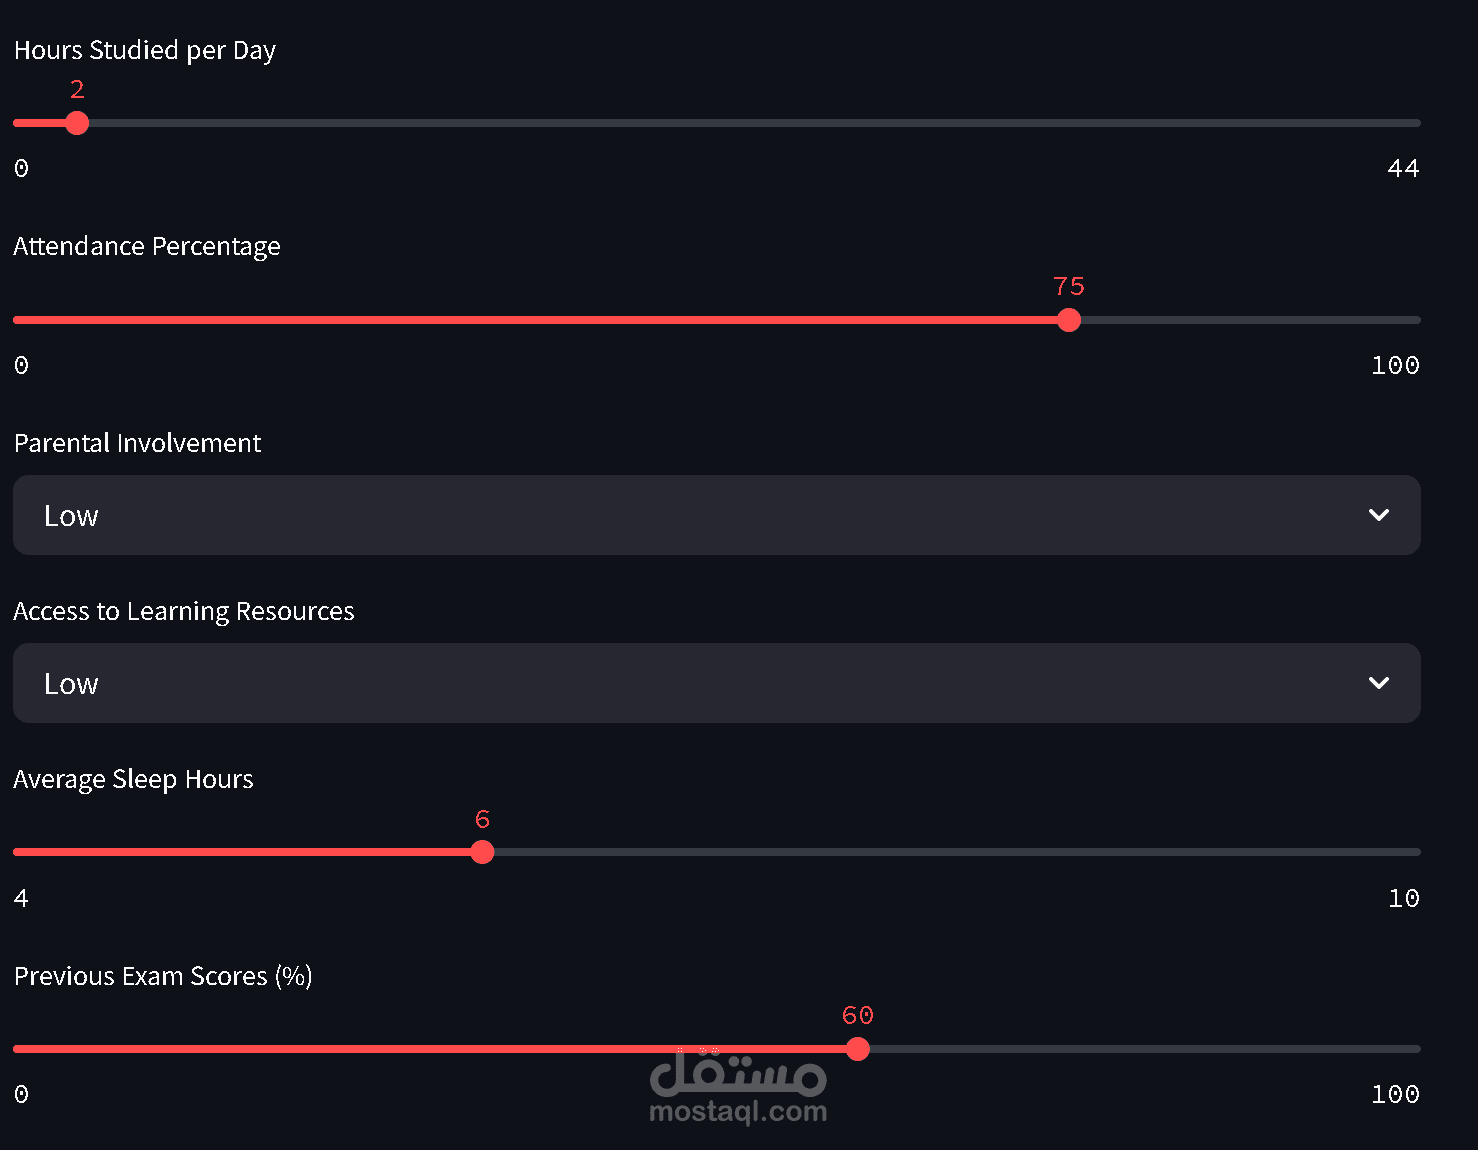Click the Previous Exam Scores slider handle
This screenshot has height=1150, width=1478.
[x=858, y=1049]
